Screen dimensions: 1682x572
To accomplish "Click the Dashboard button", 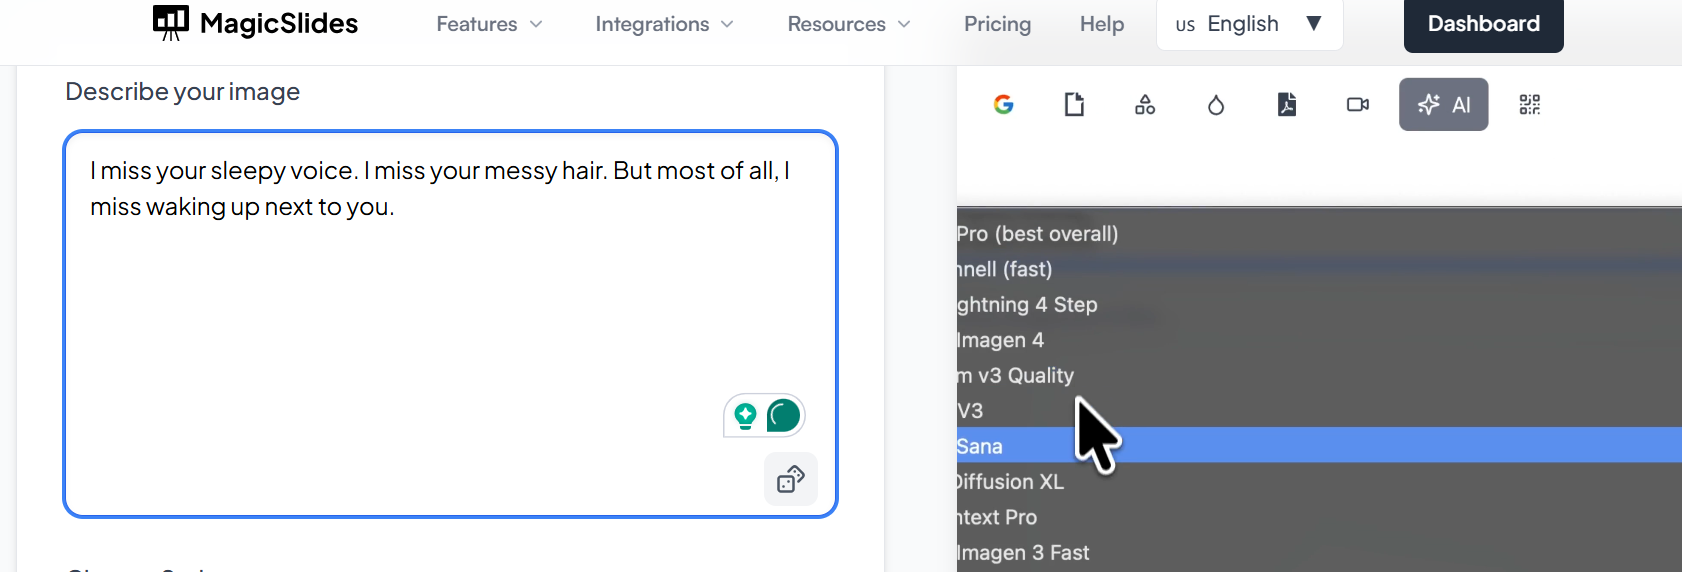I will (1483, 24).
